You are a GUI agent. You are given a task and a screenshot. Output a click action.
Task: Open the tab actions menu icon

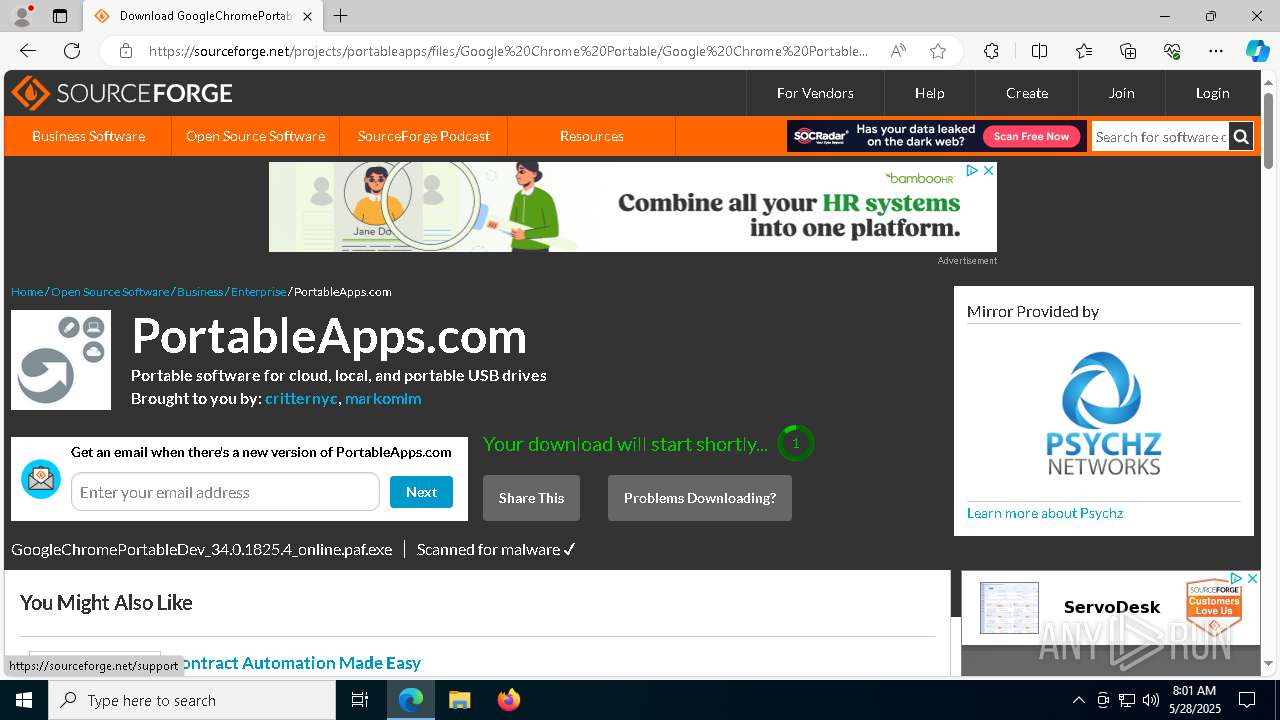(60, 16)
